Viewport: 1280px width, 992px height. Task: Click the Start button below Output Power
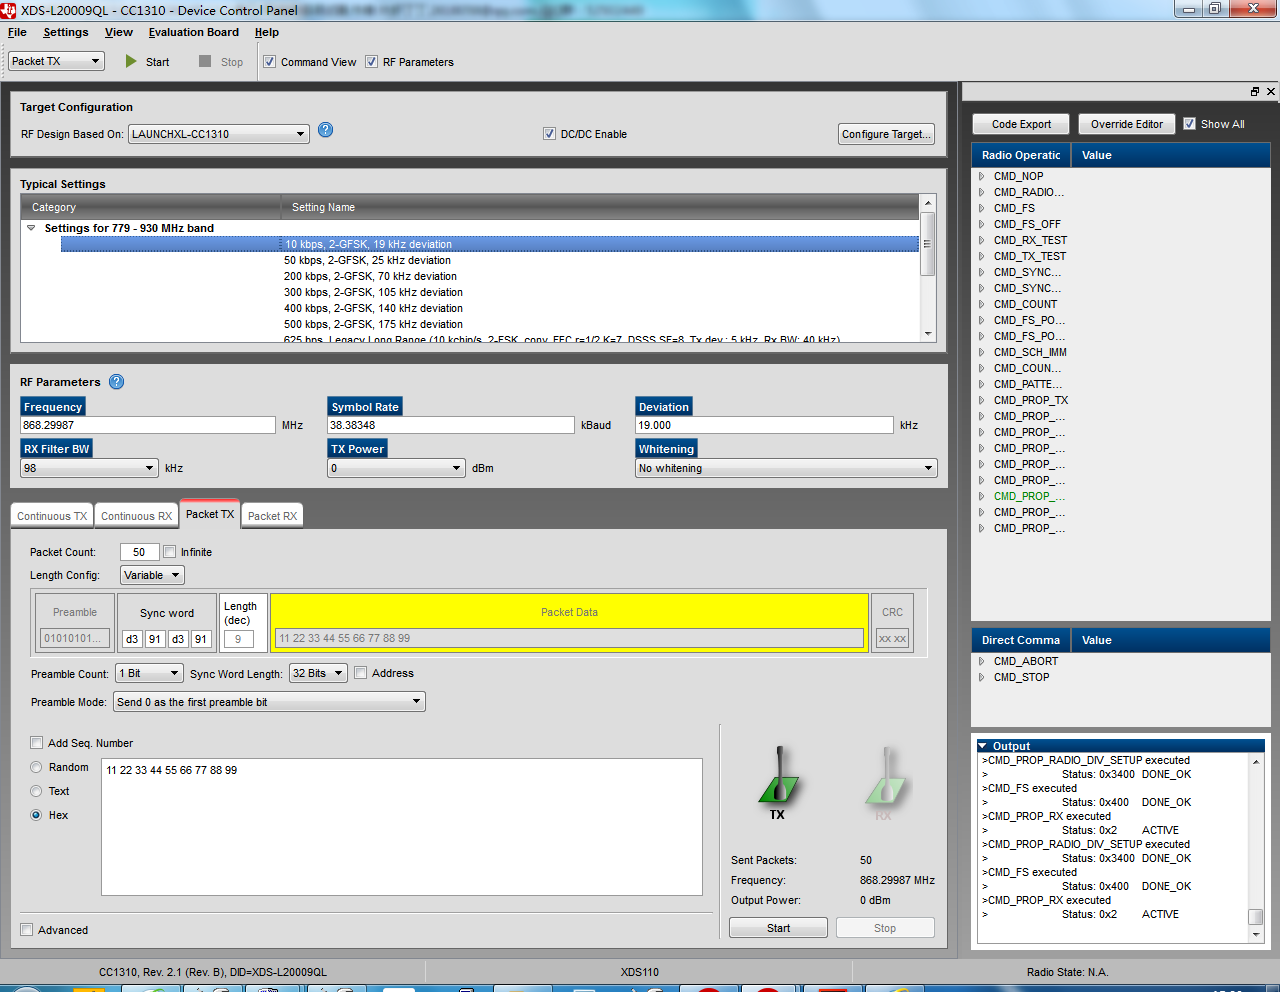(778, 928)
